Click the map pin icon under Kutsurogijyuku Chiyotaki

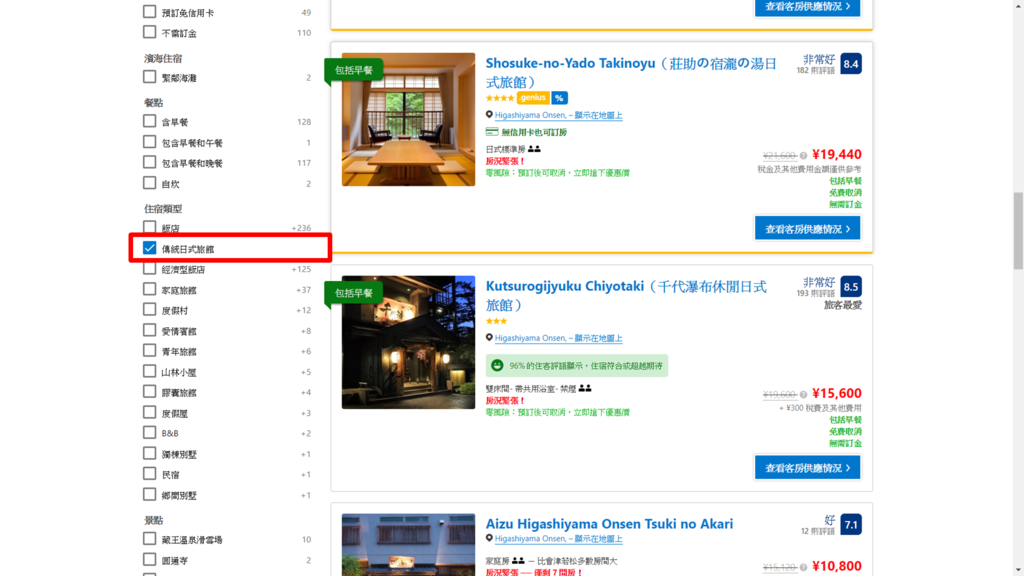tap(489, 338)
